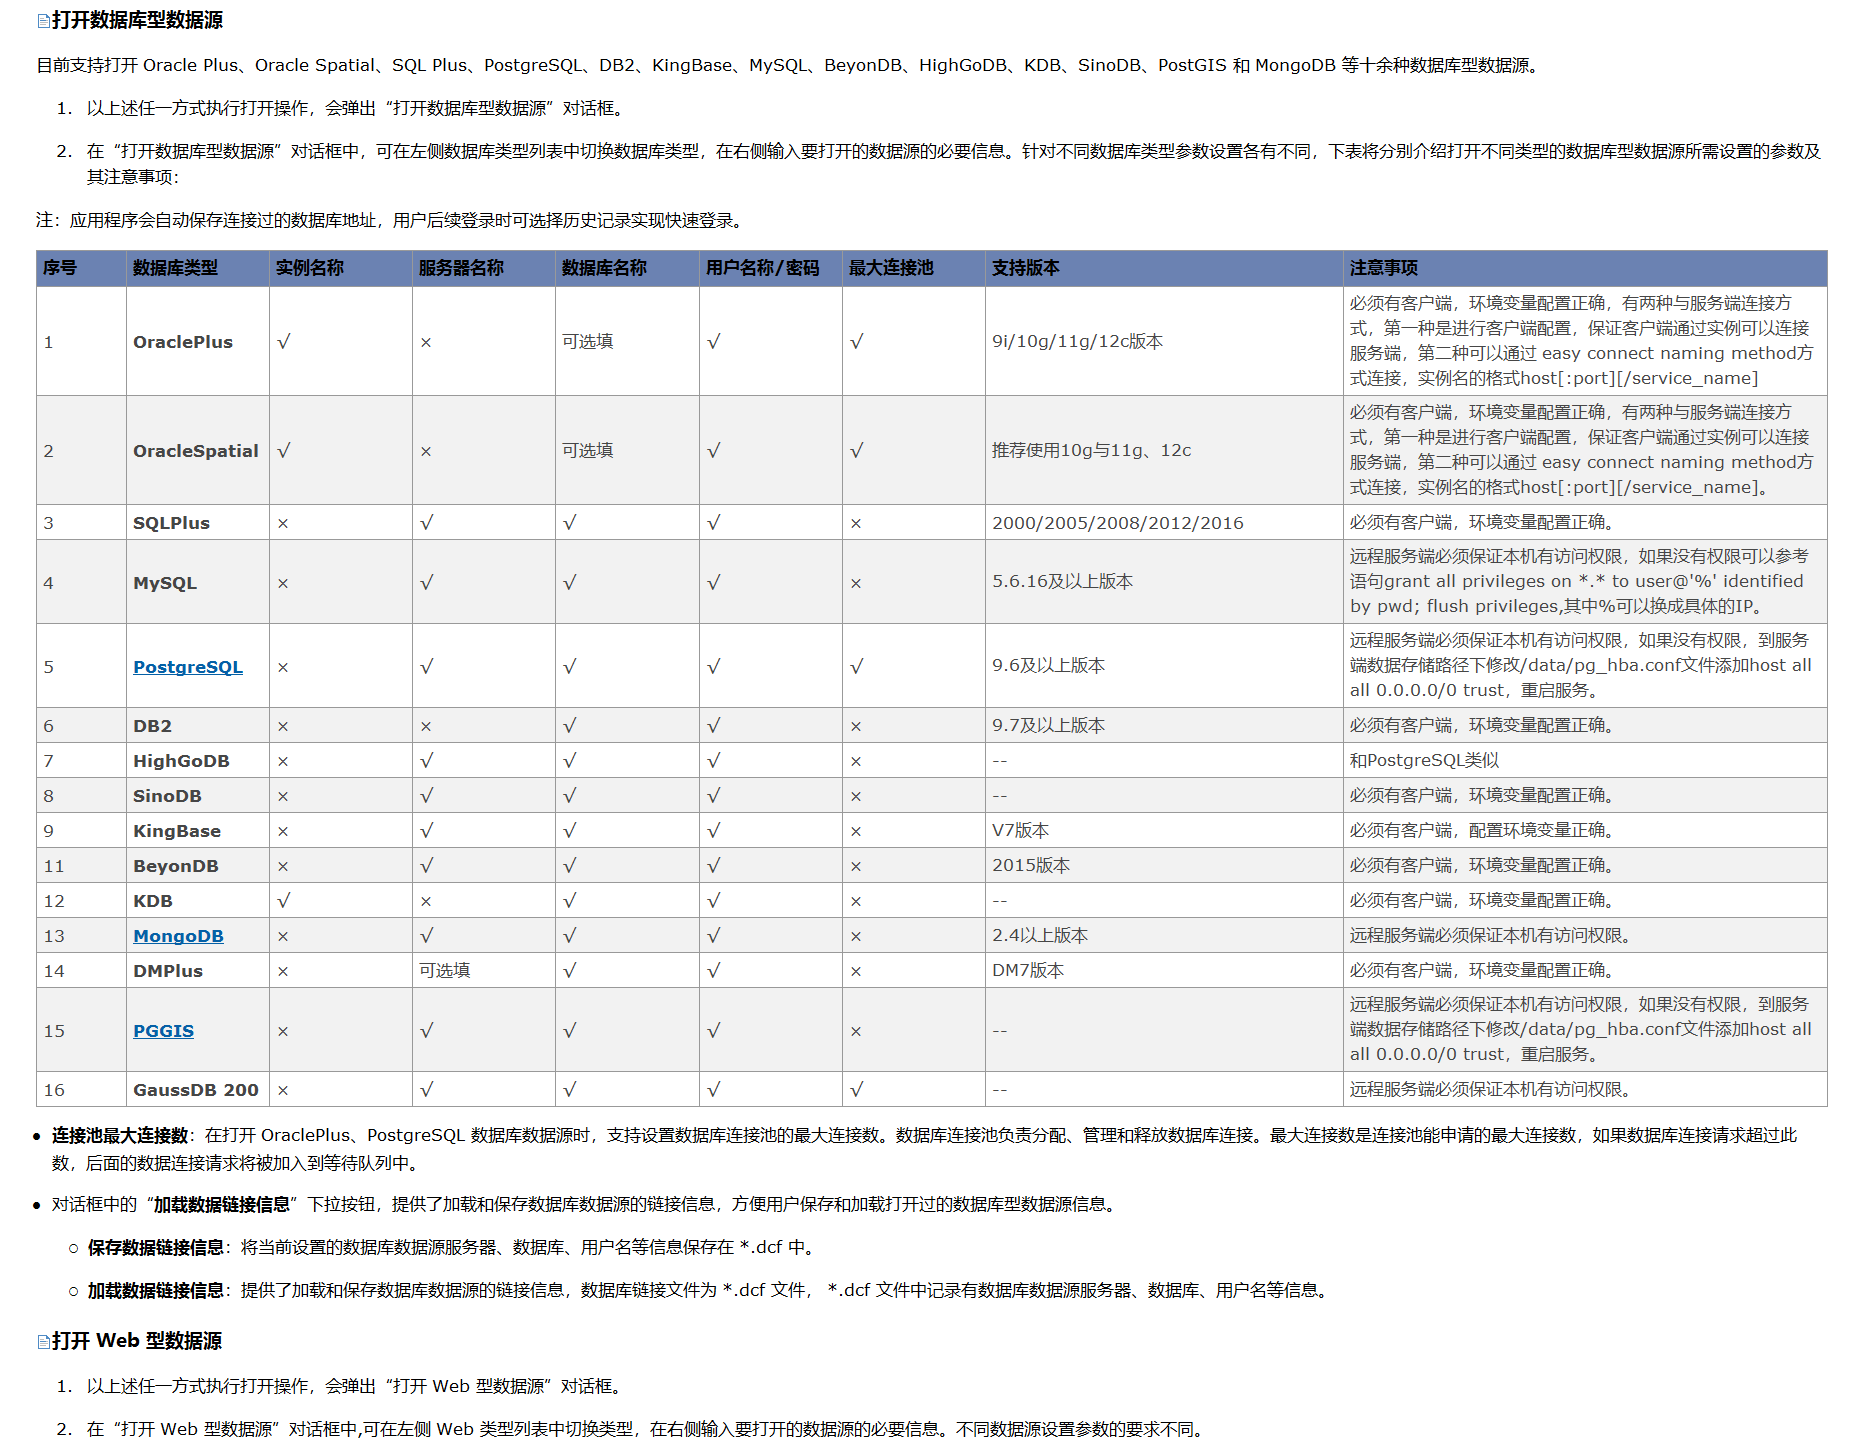The image size is (1852, 1451).
Task: Click the 服务器名称 column header
Action: (x=484, y=268)
